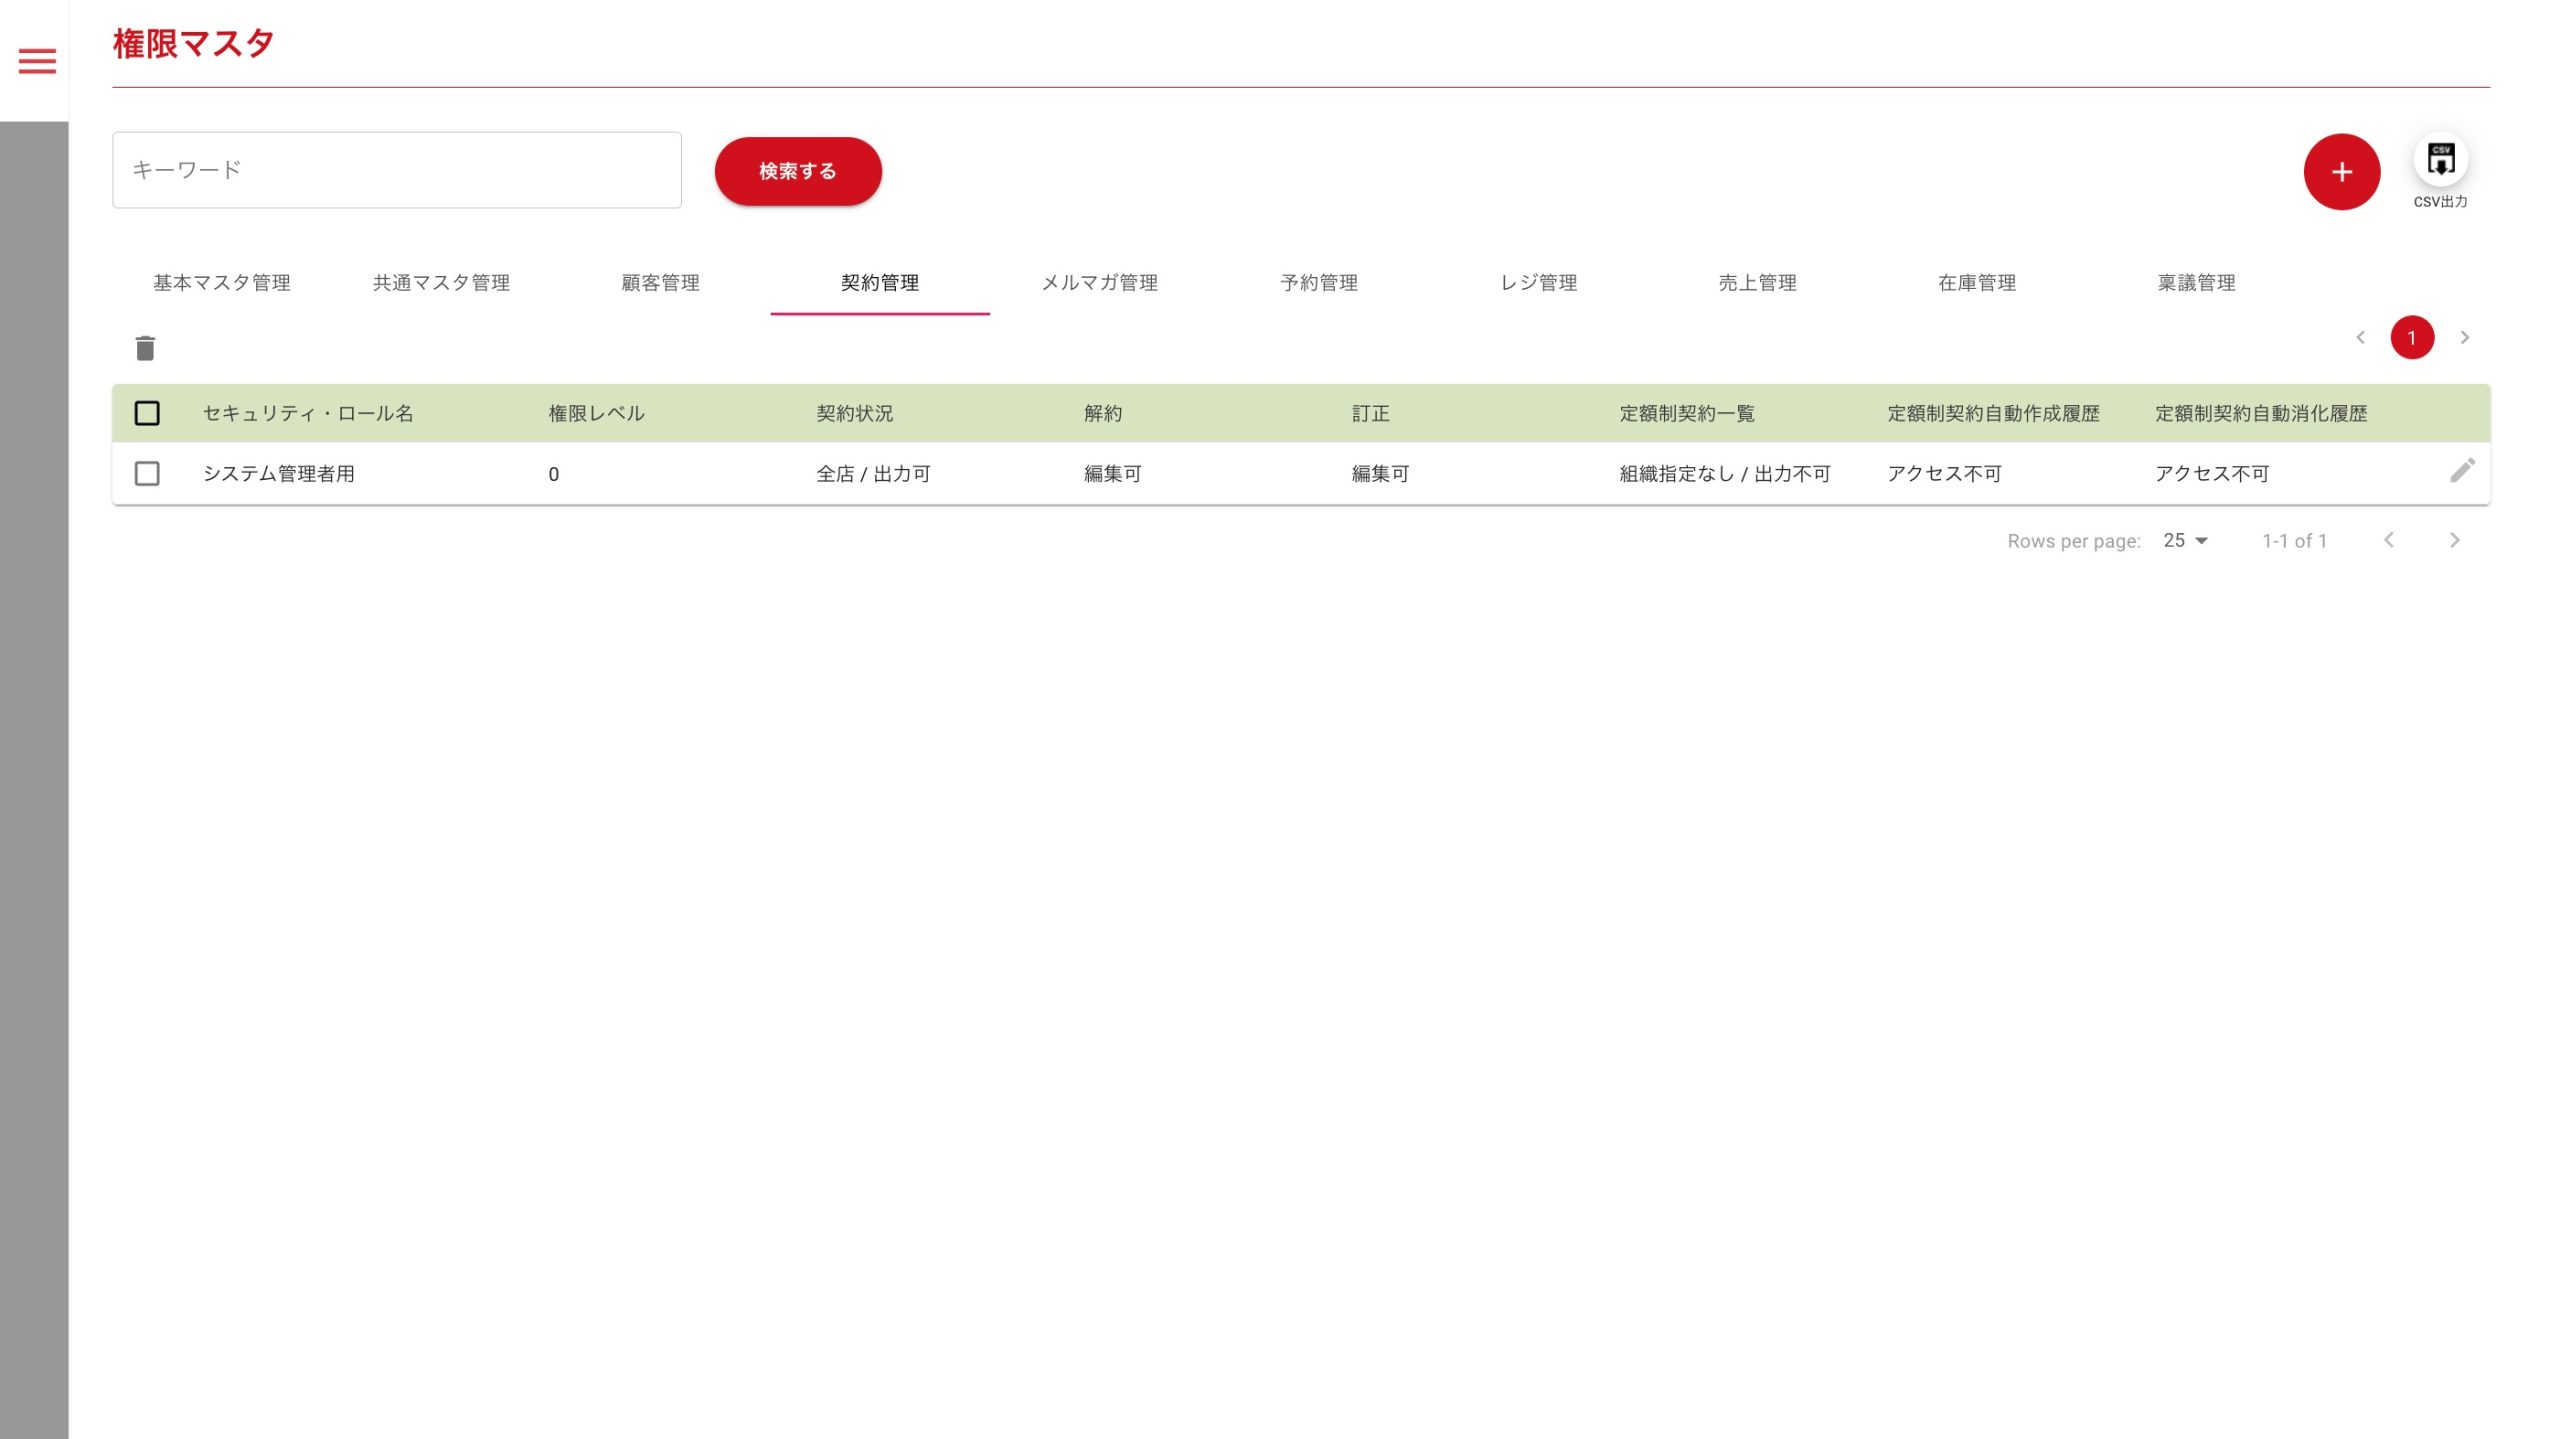Click previous page arrow in table footer
The image size is (2560, 1439).
[2389, 541]
